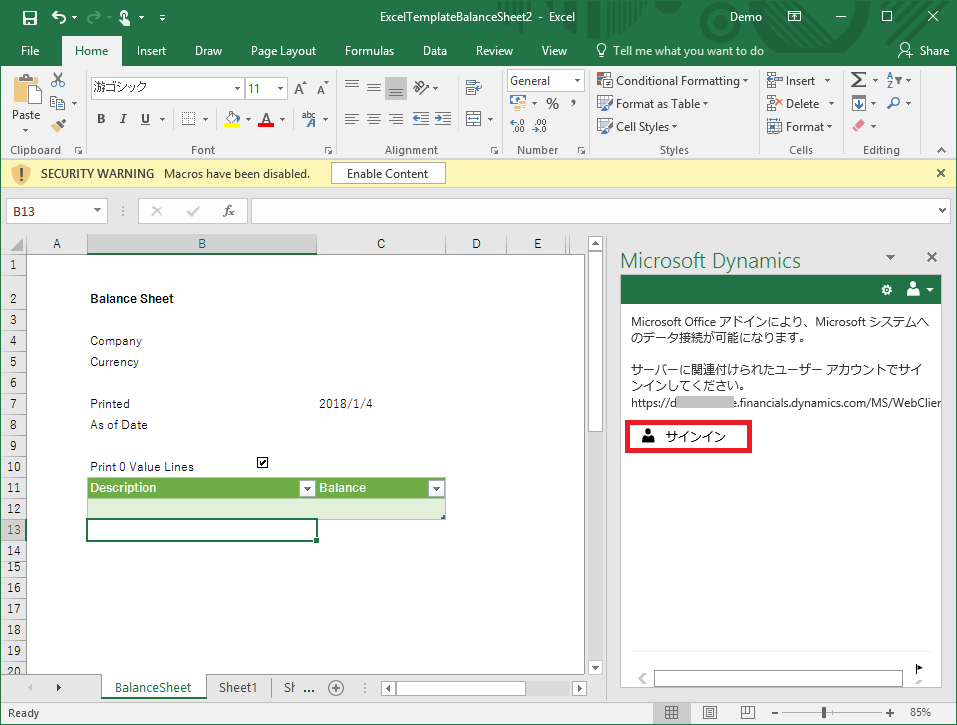Expand the Conditional Formatting dropdown

click(745, 81)
